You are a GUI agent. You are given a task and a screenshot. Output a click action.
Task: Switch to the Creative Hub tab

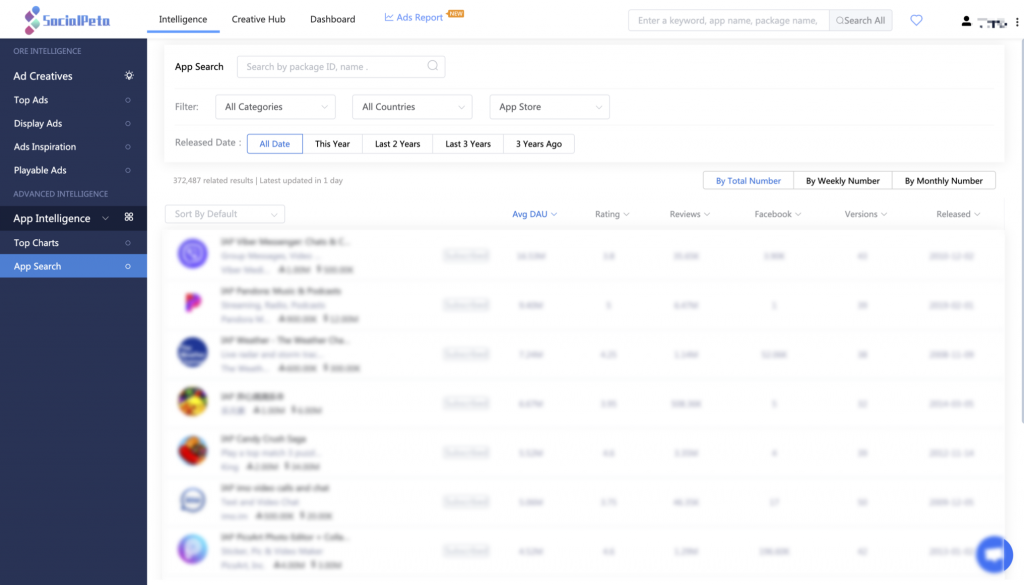[259, 19]
